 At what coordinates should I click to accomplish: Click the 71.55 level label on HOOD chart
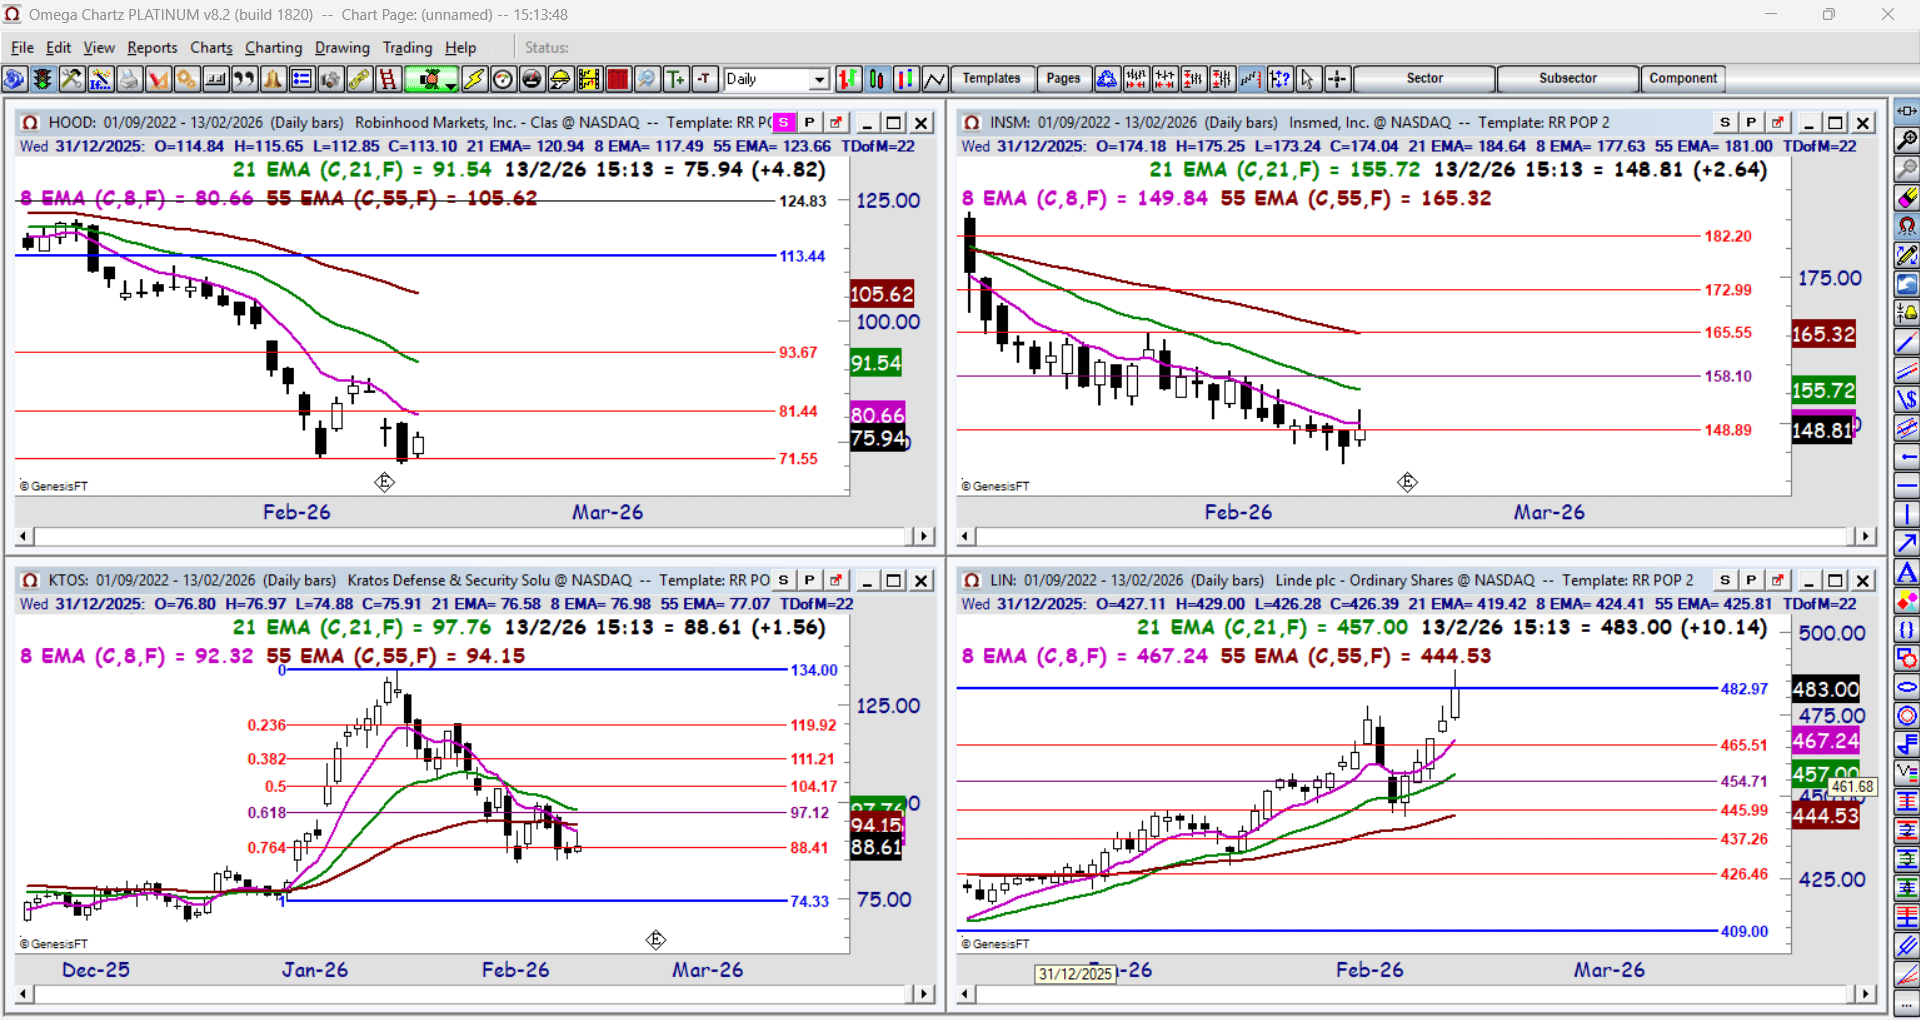tap(798, 459)
